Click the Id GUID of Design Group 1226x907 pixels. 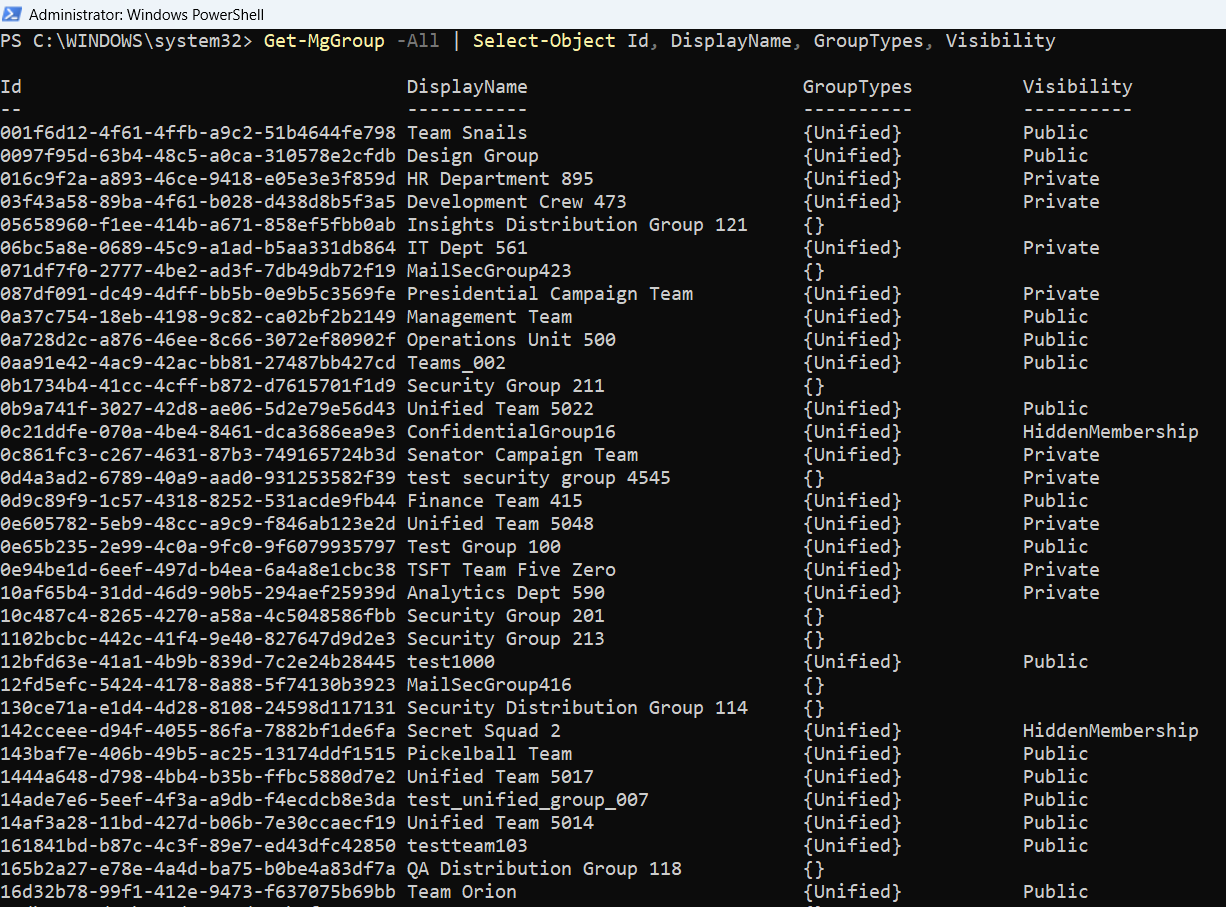[198, 156]
